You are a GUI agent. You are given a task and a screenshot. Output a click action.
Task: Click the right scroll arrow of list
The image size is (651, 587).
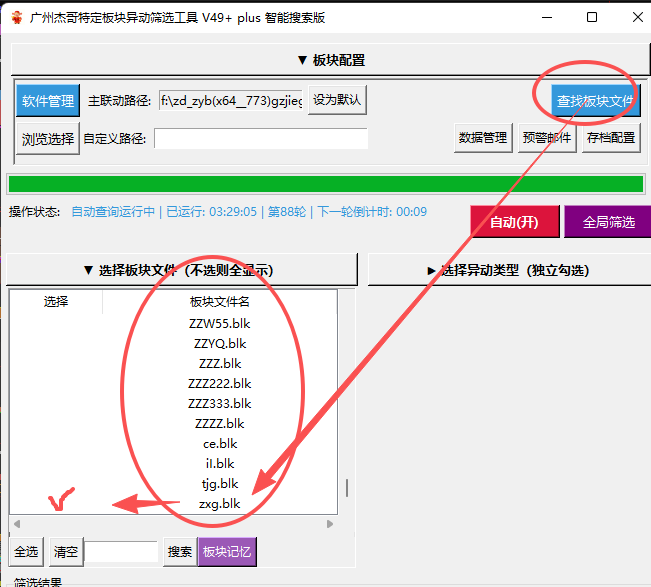330,524
